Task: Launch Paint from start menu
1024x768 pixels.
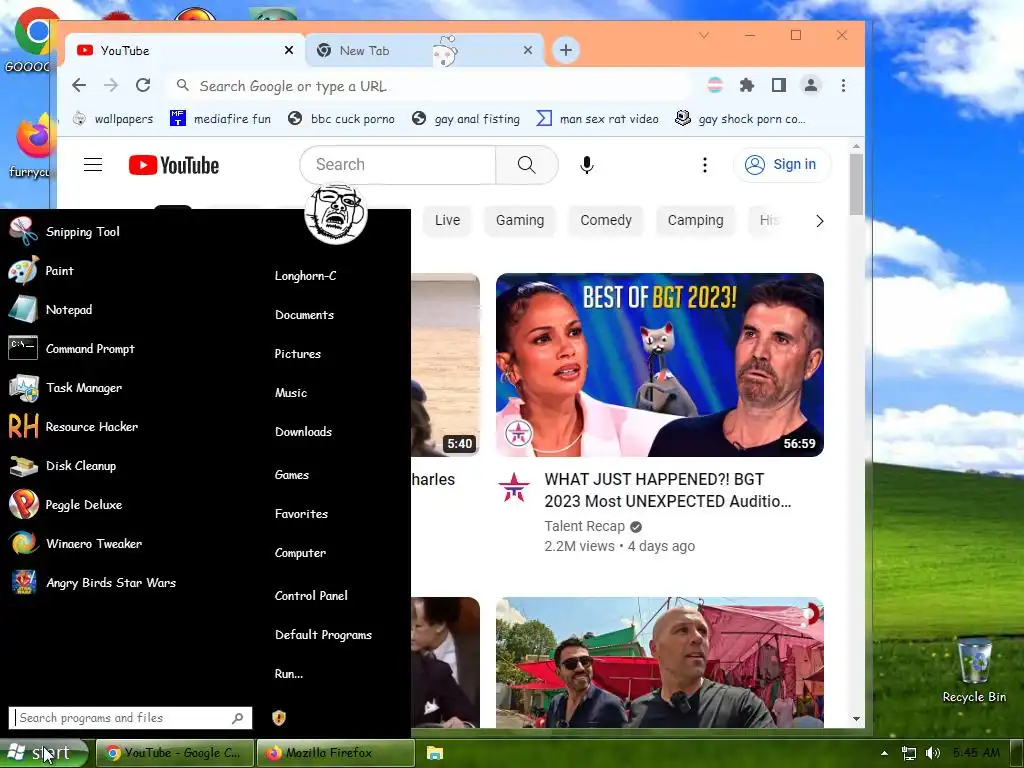Action: click(x=40, y=271)
